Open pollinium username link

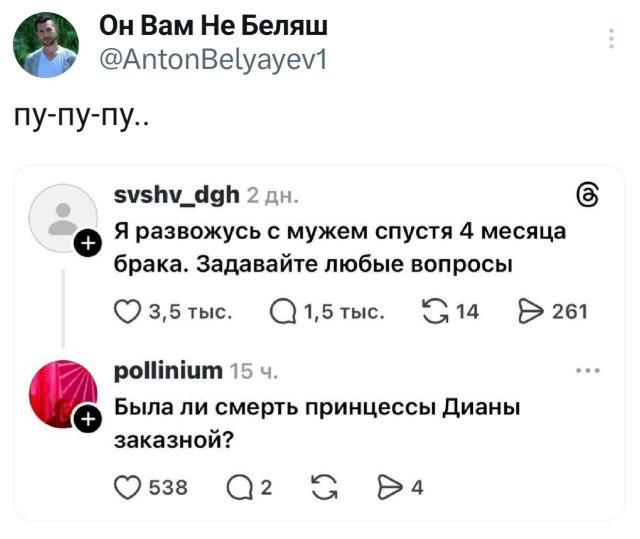(168, 372)
